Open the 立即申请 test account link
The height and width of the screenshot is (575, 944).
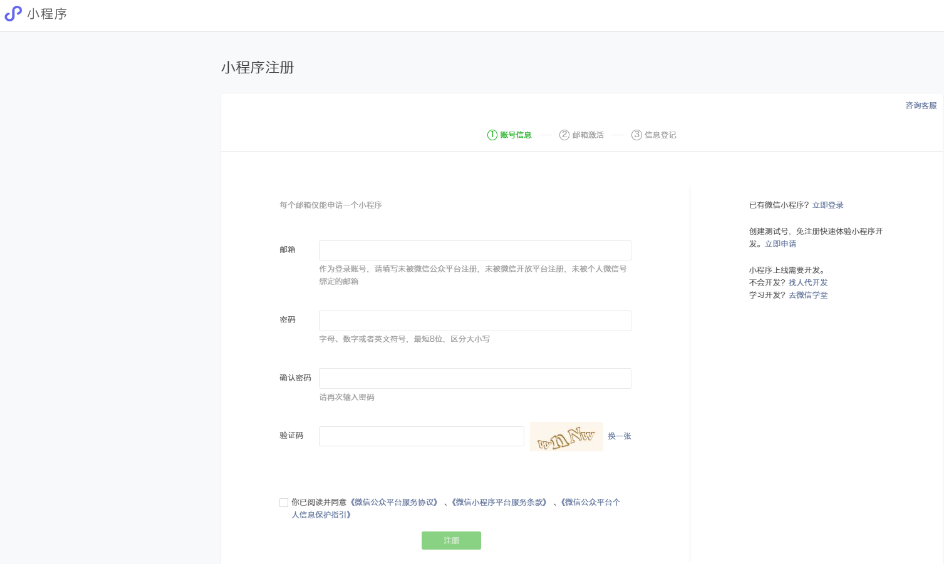[780, 244]
